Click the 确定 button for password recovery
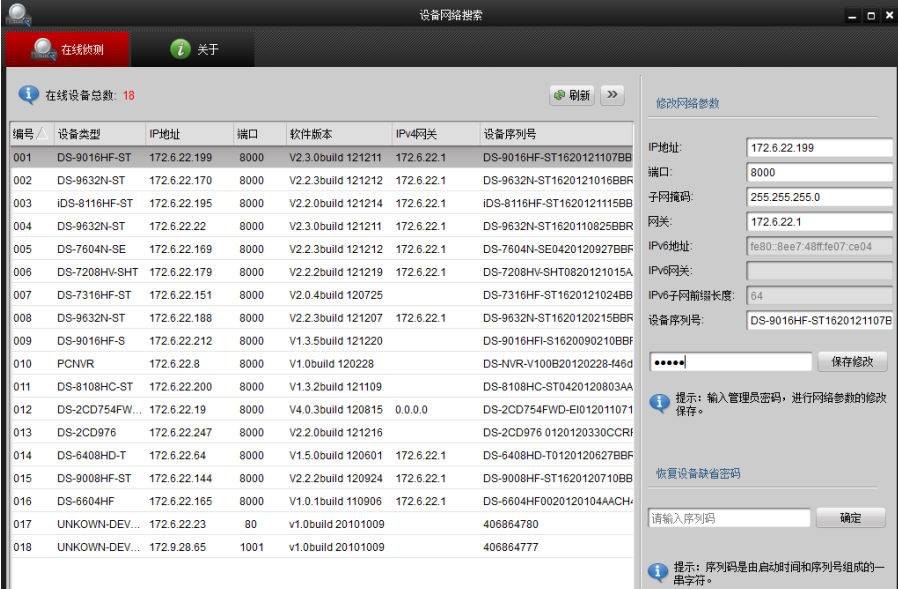The width and height of the screenshot is (898, 589). [850, 518]
